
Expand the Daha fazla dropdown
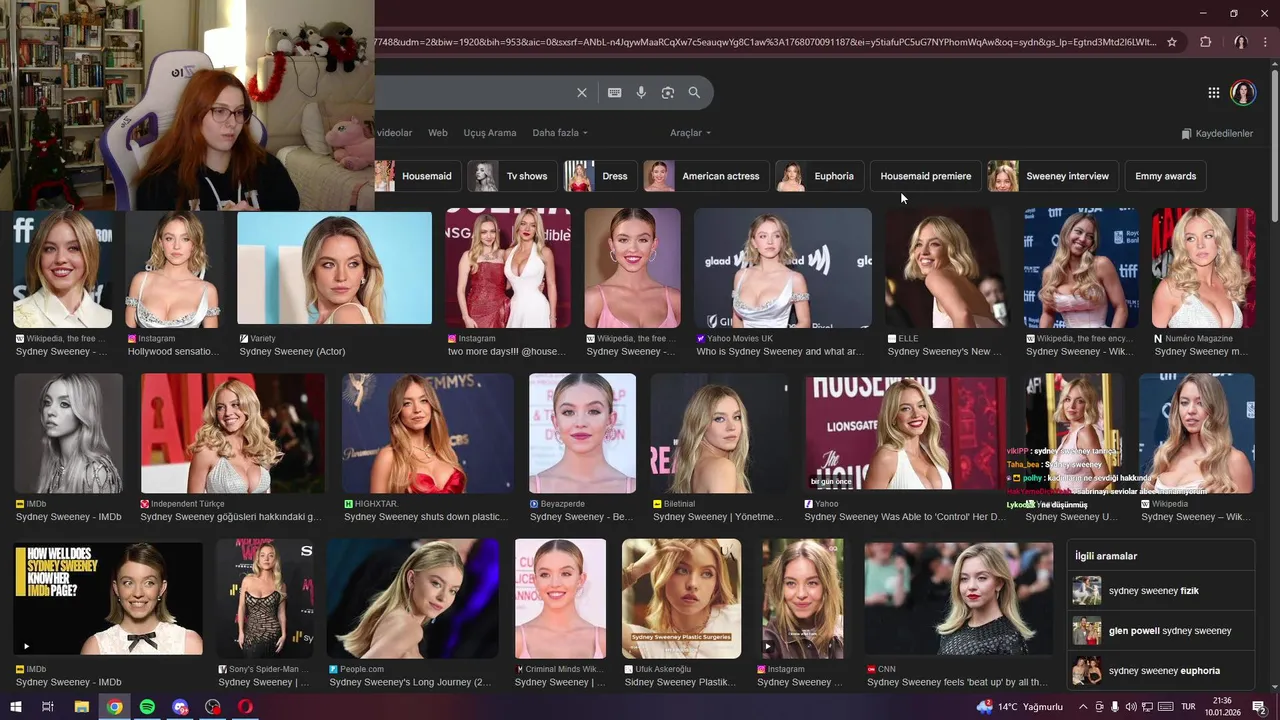click(559, 133)
